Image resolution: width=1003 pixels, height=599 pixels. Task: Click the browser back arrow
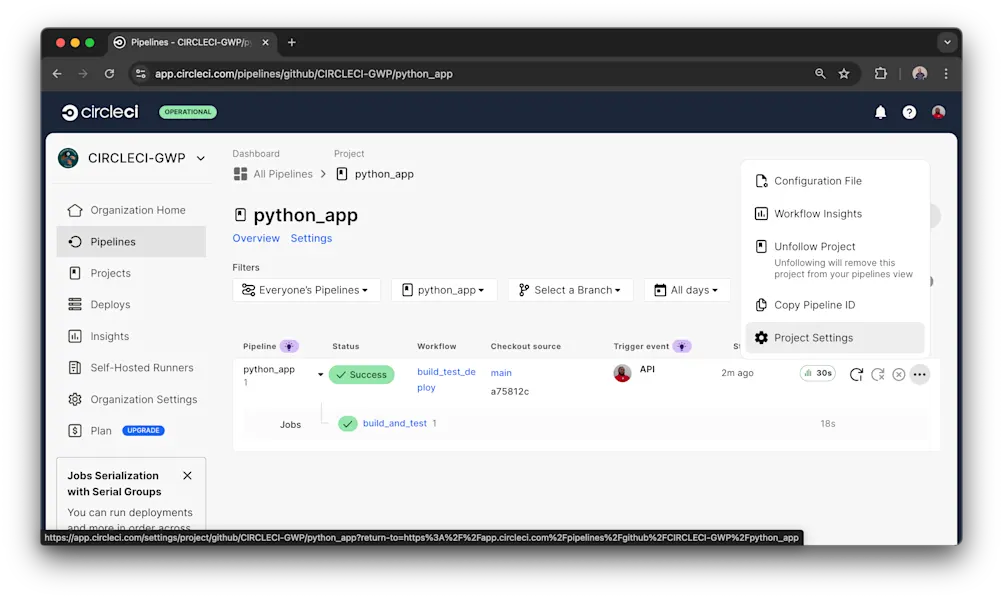(x=57, y=74)
